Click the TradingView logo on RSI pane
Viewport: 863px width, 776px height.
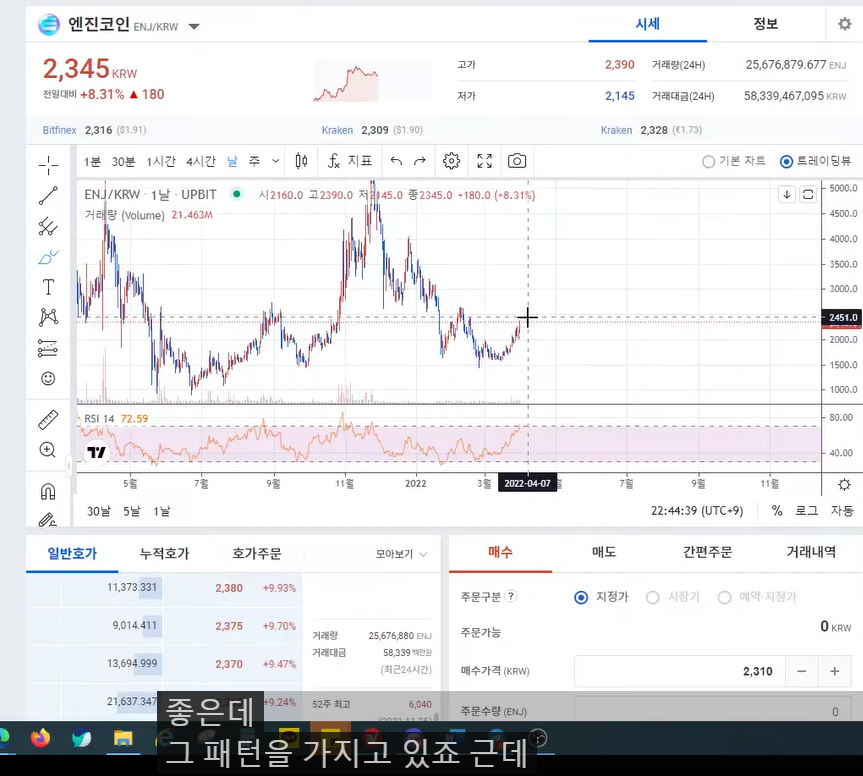click(x=96, y=452)
